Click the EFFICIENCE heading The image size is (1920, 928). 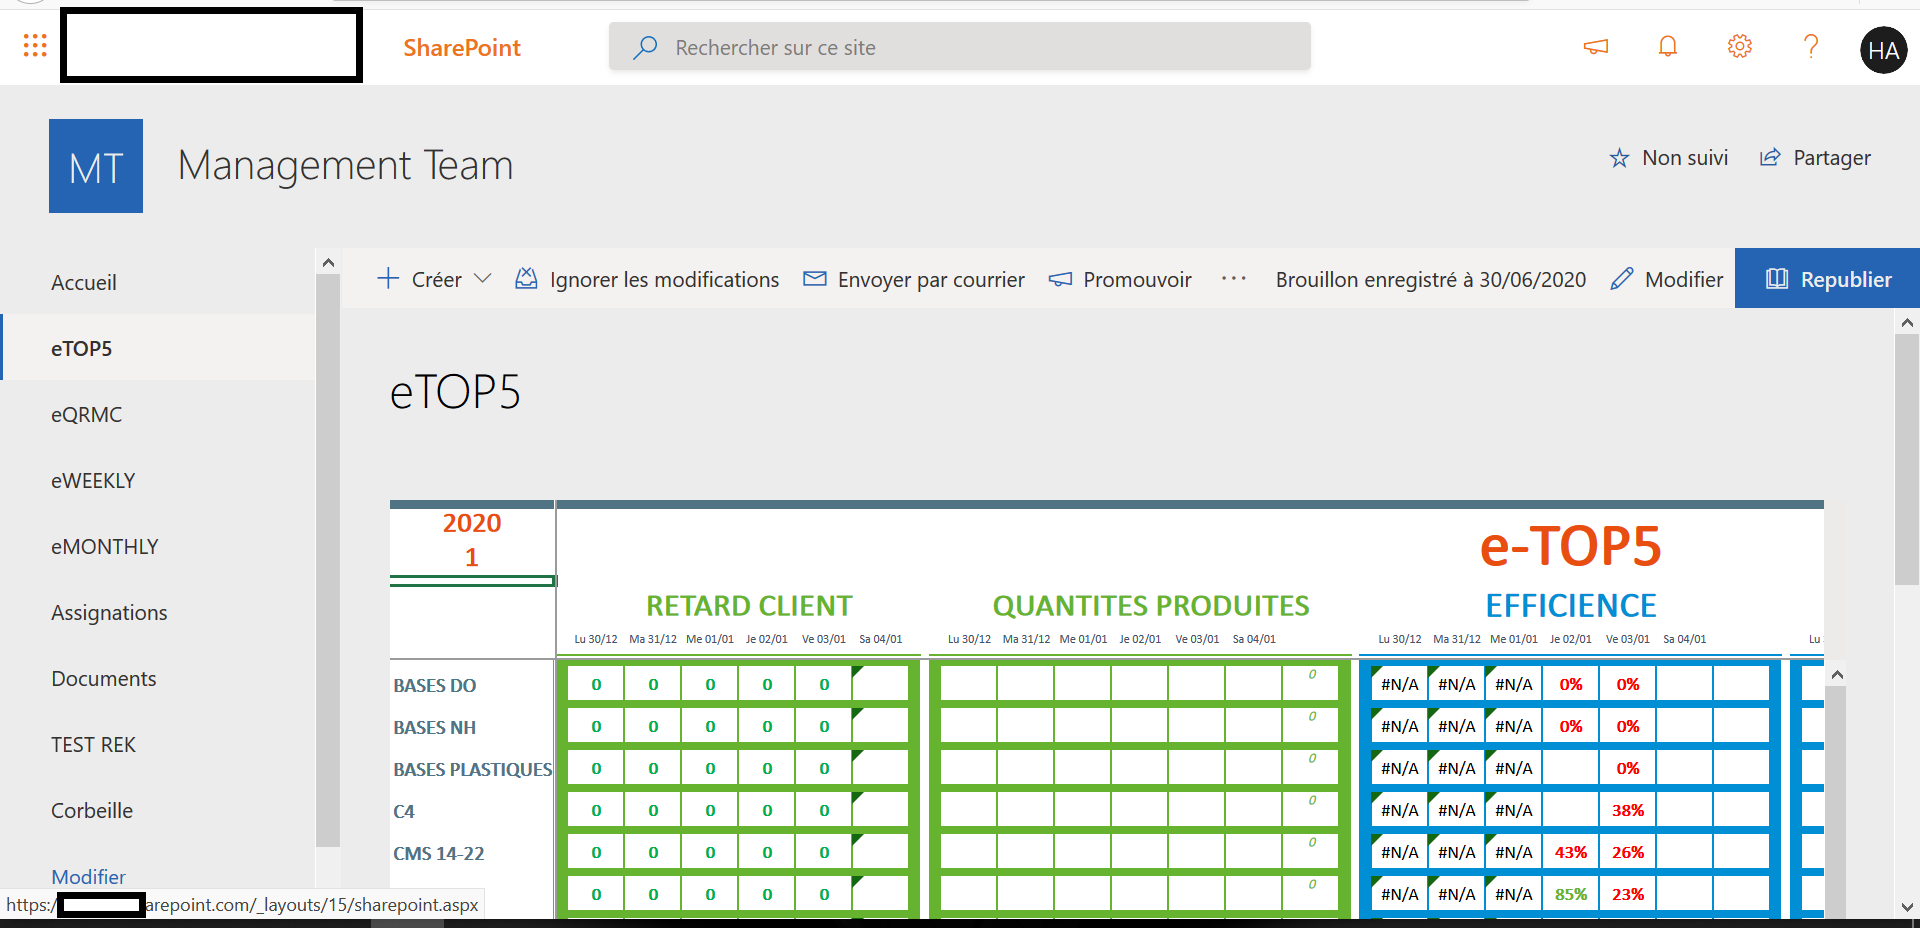tap(1571, 606)
